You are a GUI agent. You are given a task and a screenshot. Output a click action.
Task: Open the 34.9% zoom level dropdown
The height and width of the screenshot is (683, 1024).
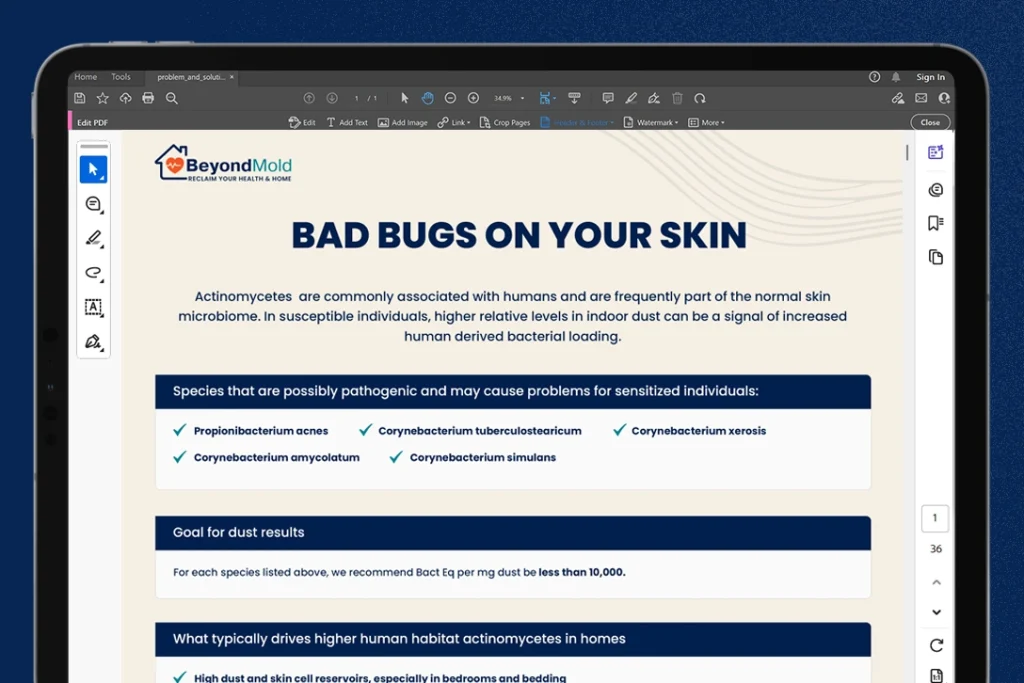coord(509,99)
